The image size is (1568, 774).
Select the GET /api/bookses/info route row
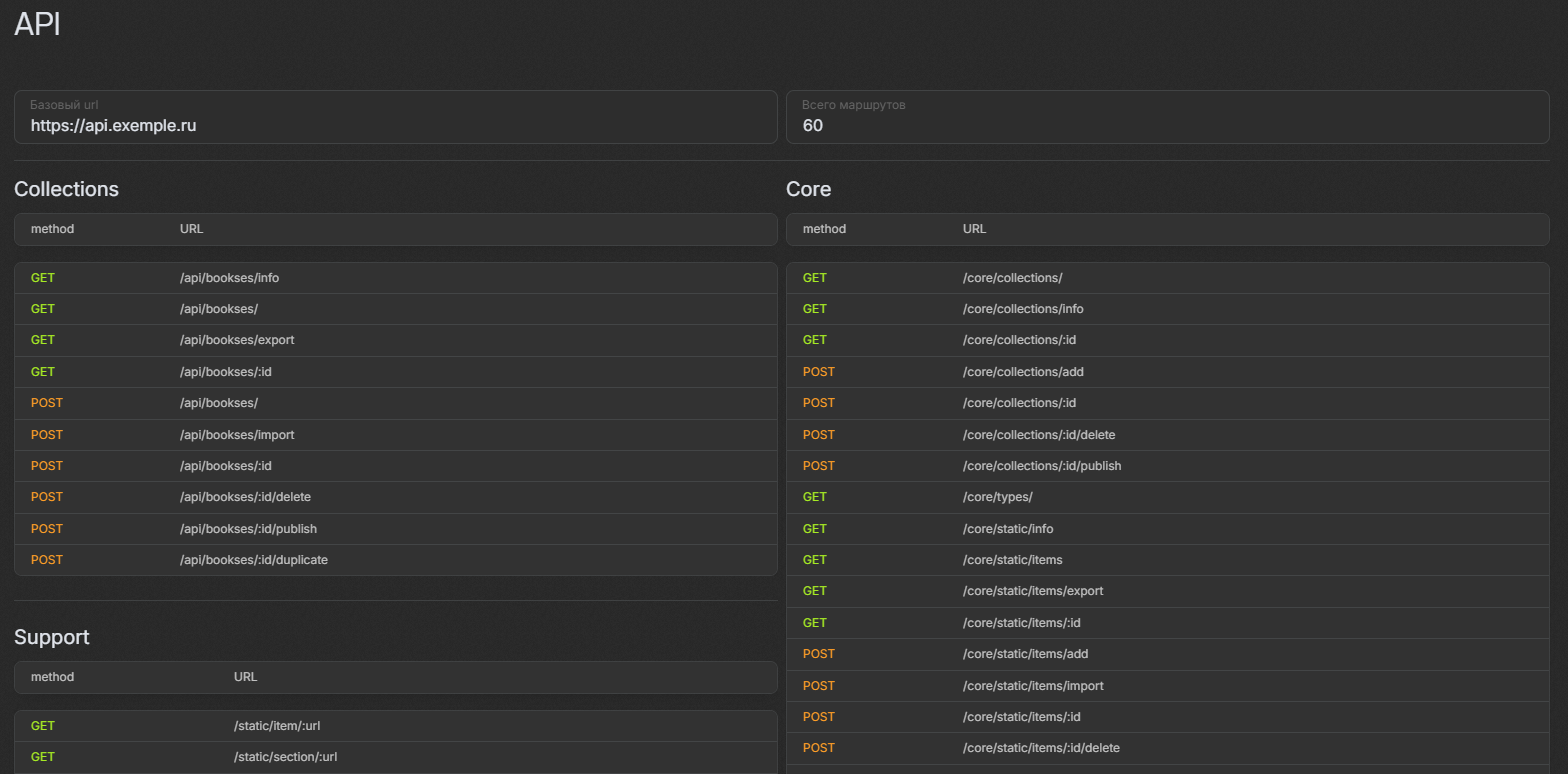click(395, 278)
